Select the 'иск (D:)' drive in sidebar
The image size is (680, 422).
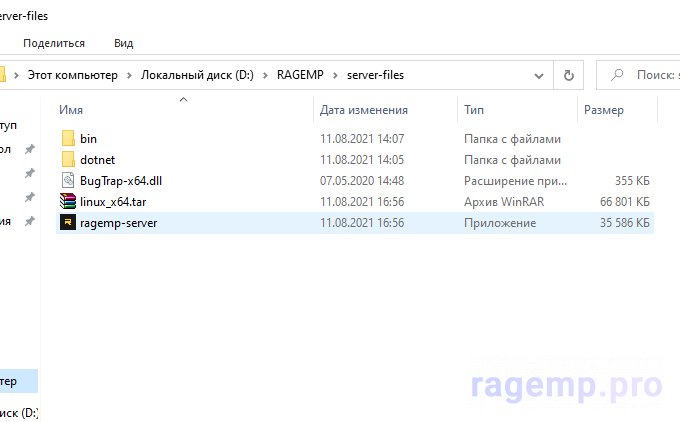19,412
